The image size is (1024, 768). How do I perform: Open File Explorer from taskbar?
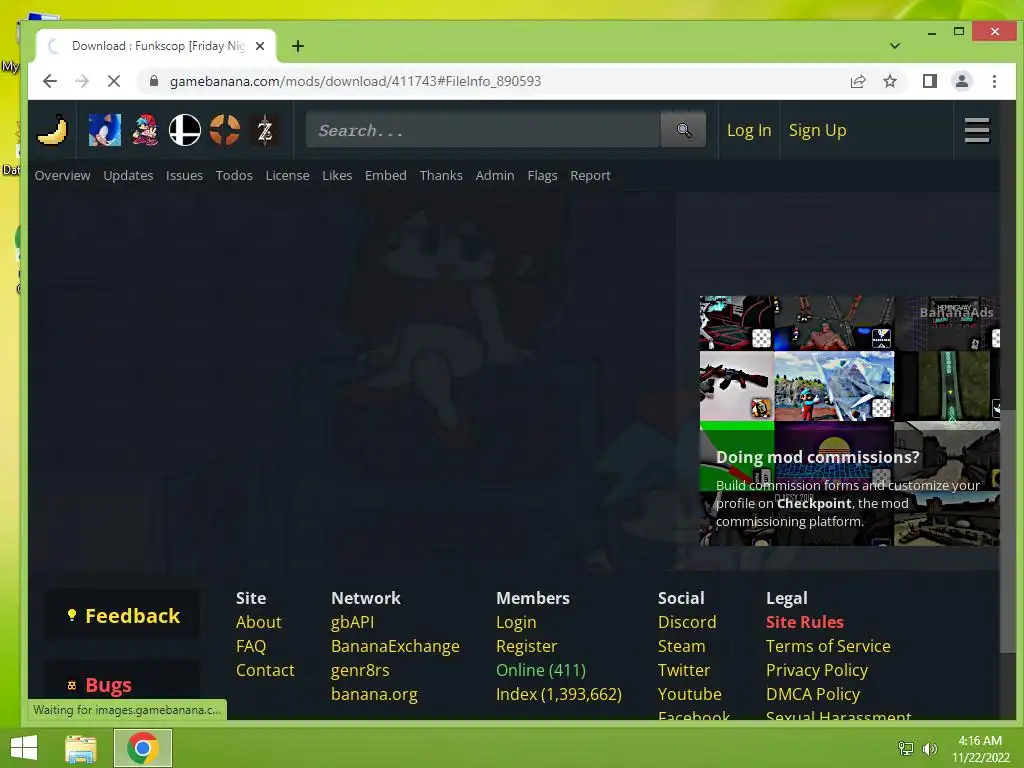pos(81,748)
